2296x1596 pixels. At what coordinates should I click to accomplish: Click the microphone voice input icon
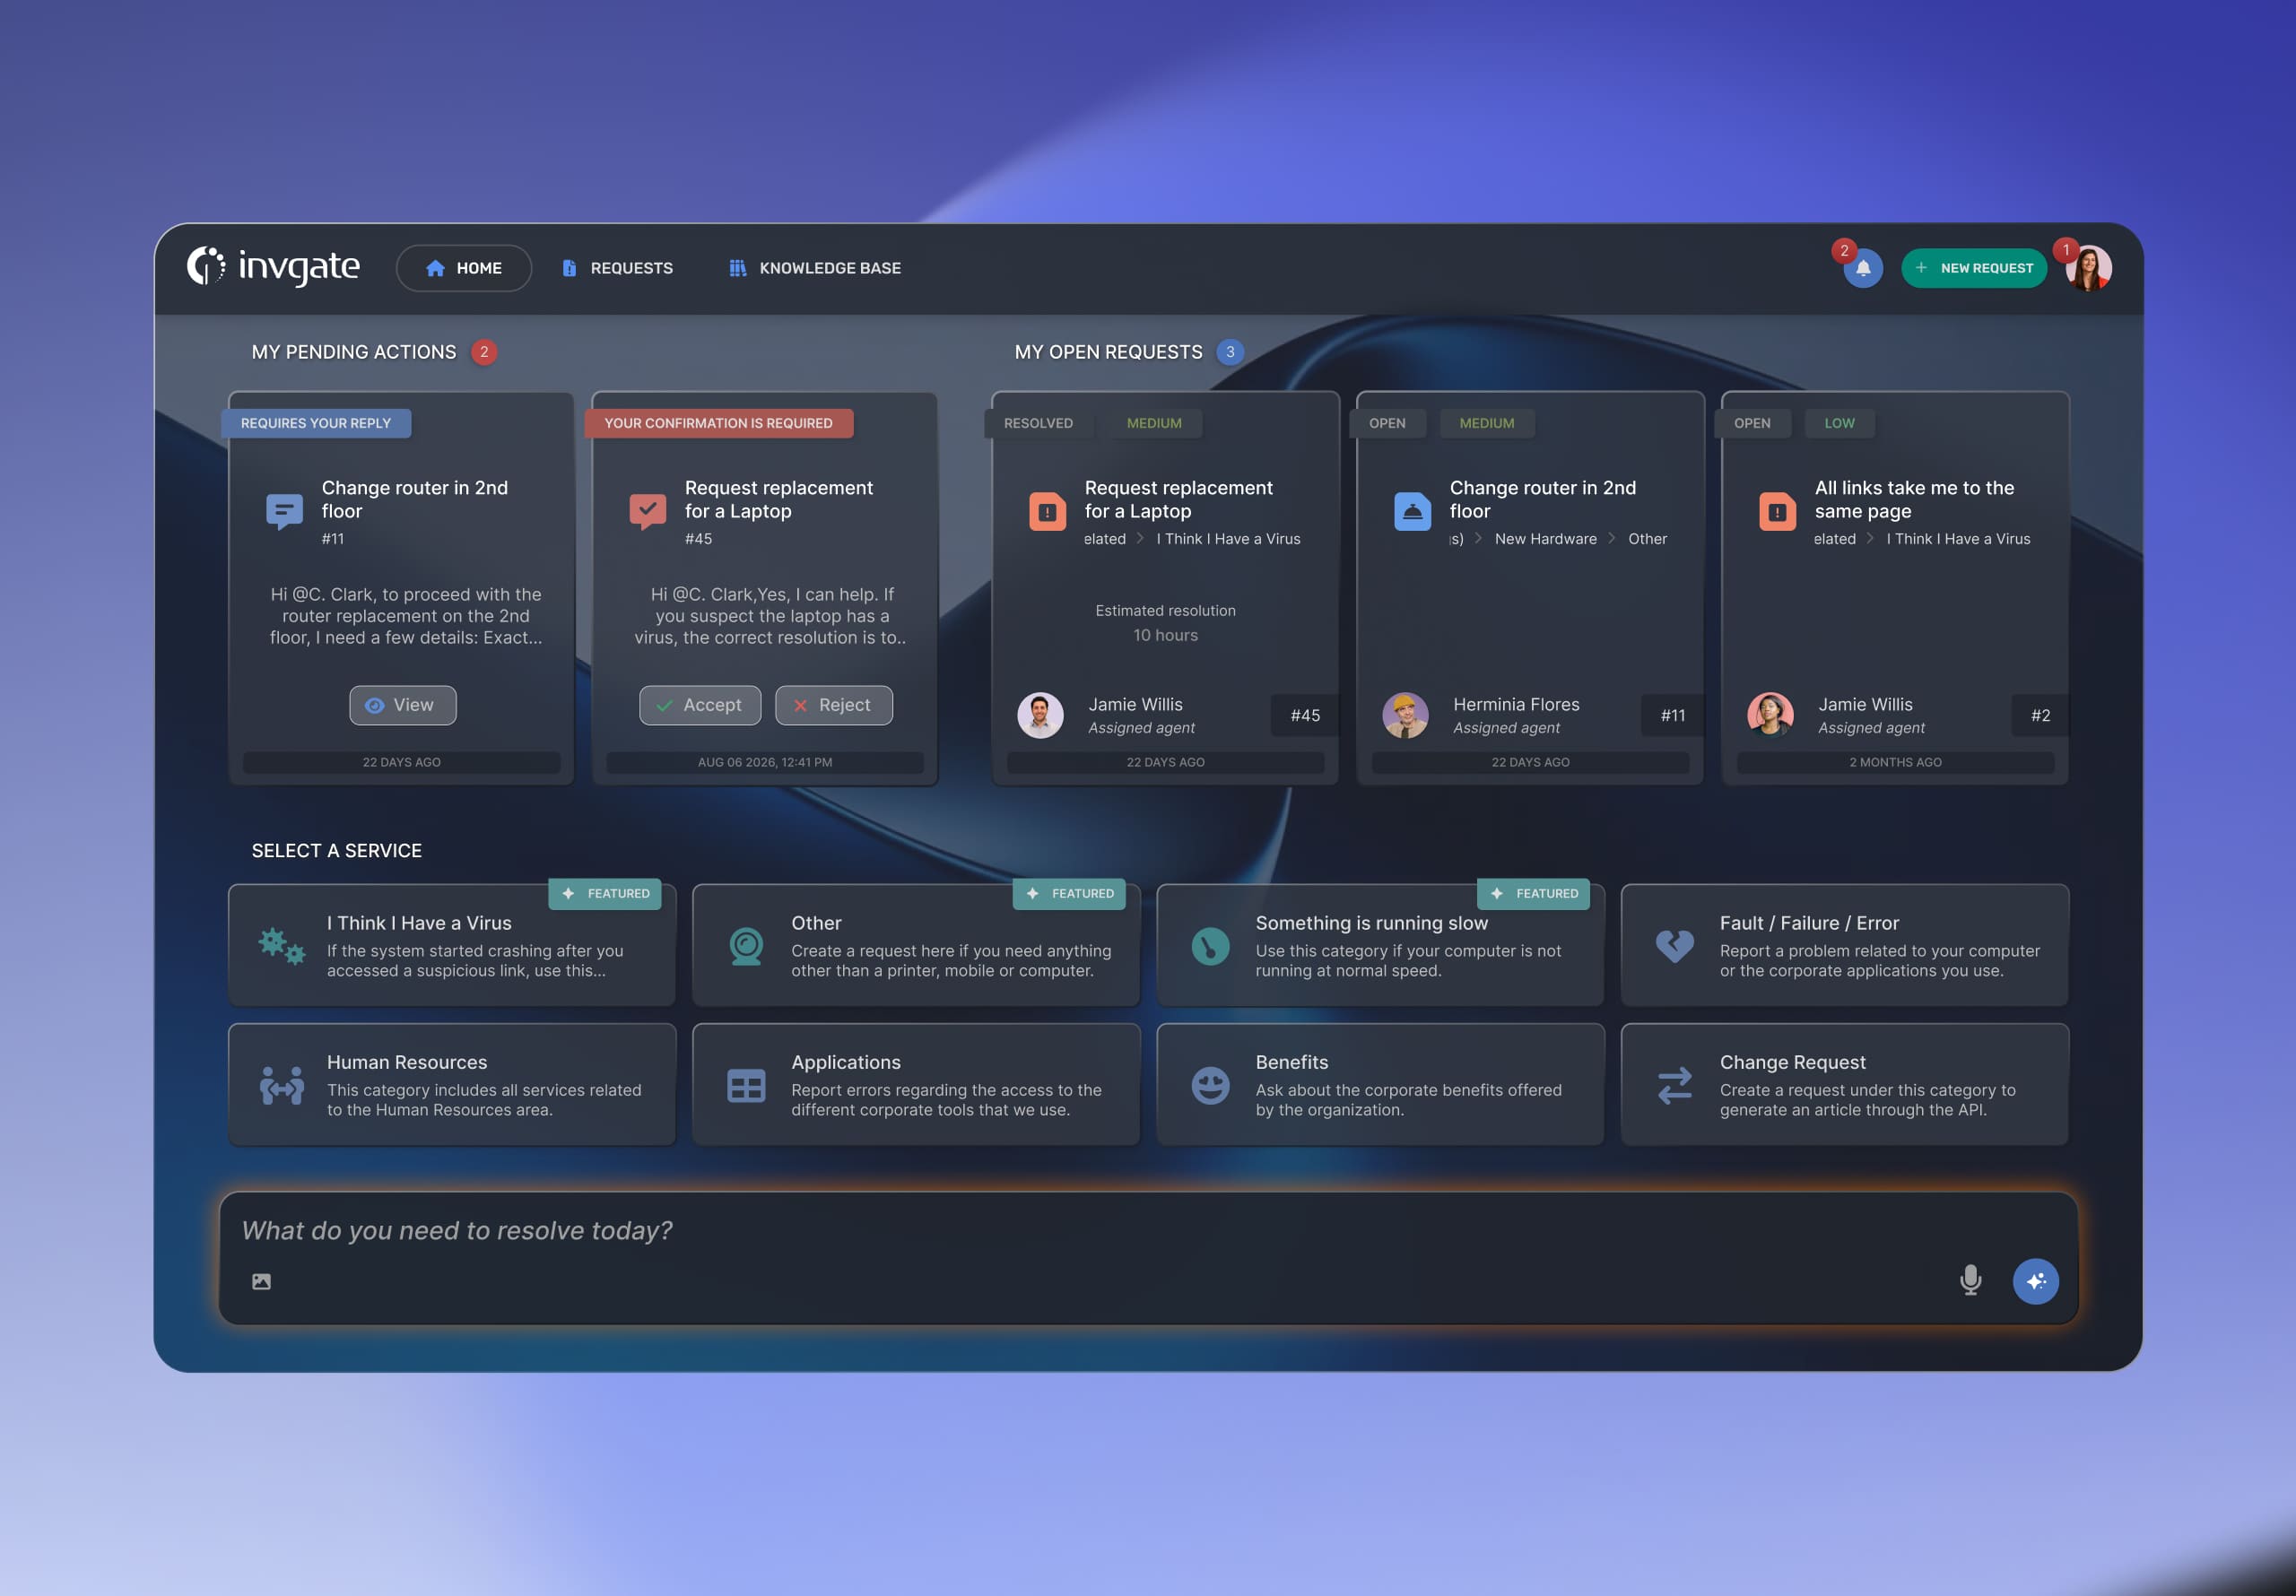click(x=1970, y=1281)
